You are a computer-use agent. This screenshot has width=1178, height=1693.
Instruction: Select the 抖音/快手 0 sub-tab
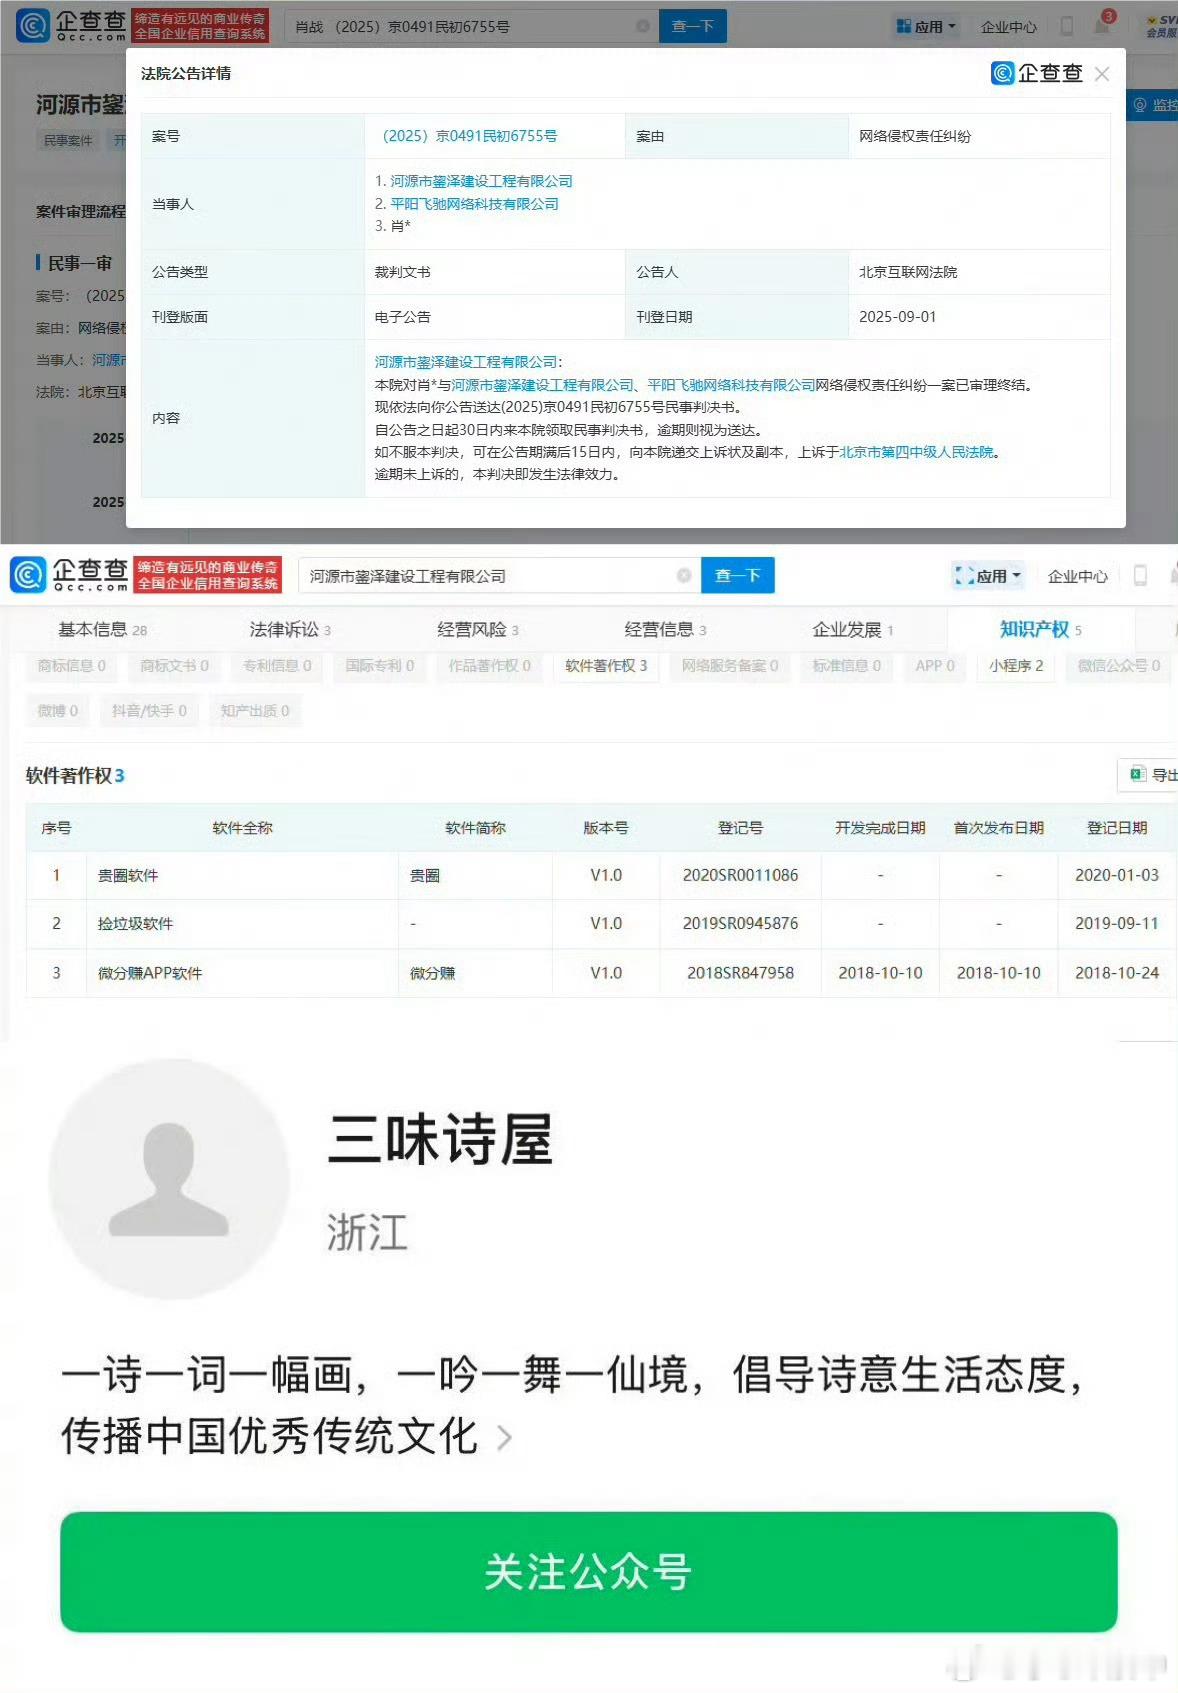tap(149, 711)
